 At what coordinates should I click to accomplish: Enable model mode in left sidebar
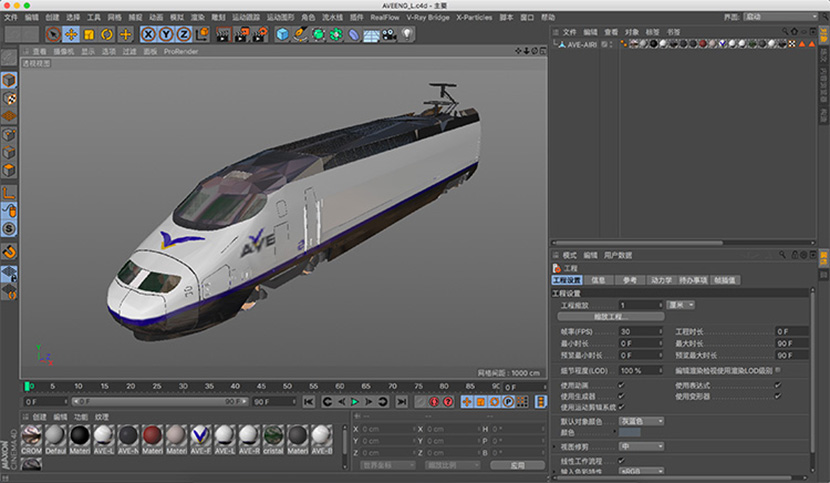(9, 80)
